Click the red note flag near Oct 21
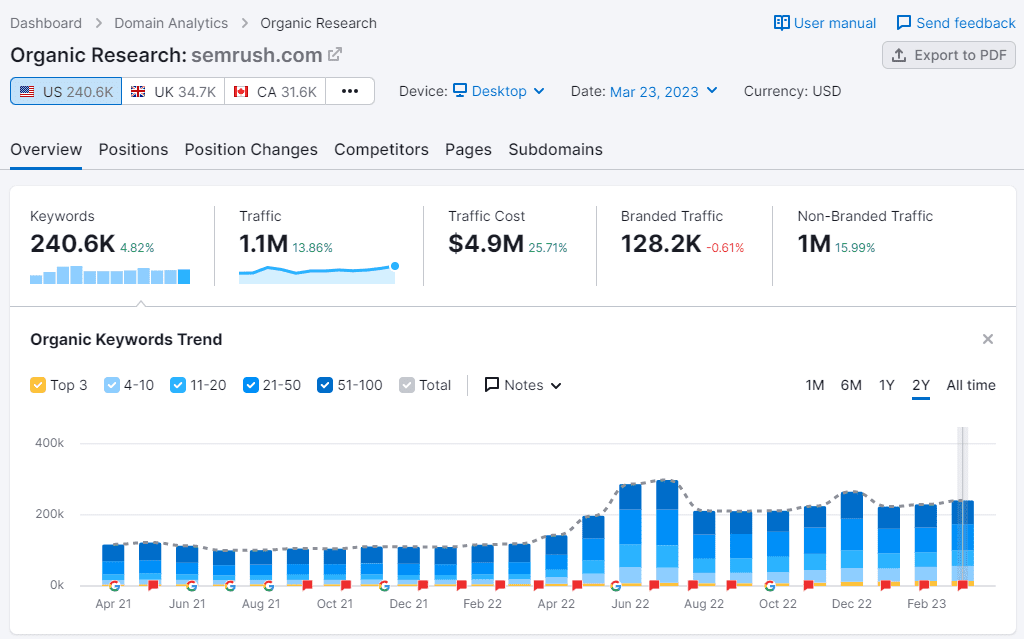 pos(345,585)
